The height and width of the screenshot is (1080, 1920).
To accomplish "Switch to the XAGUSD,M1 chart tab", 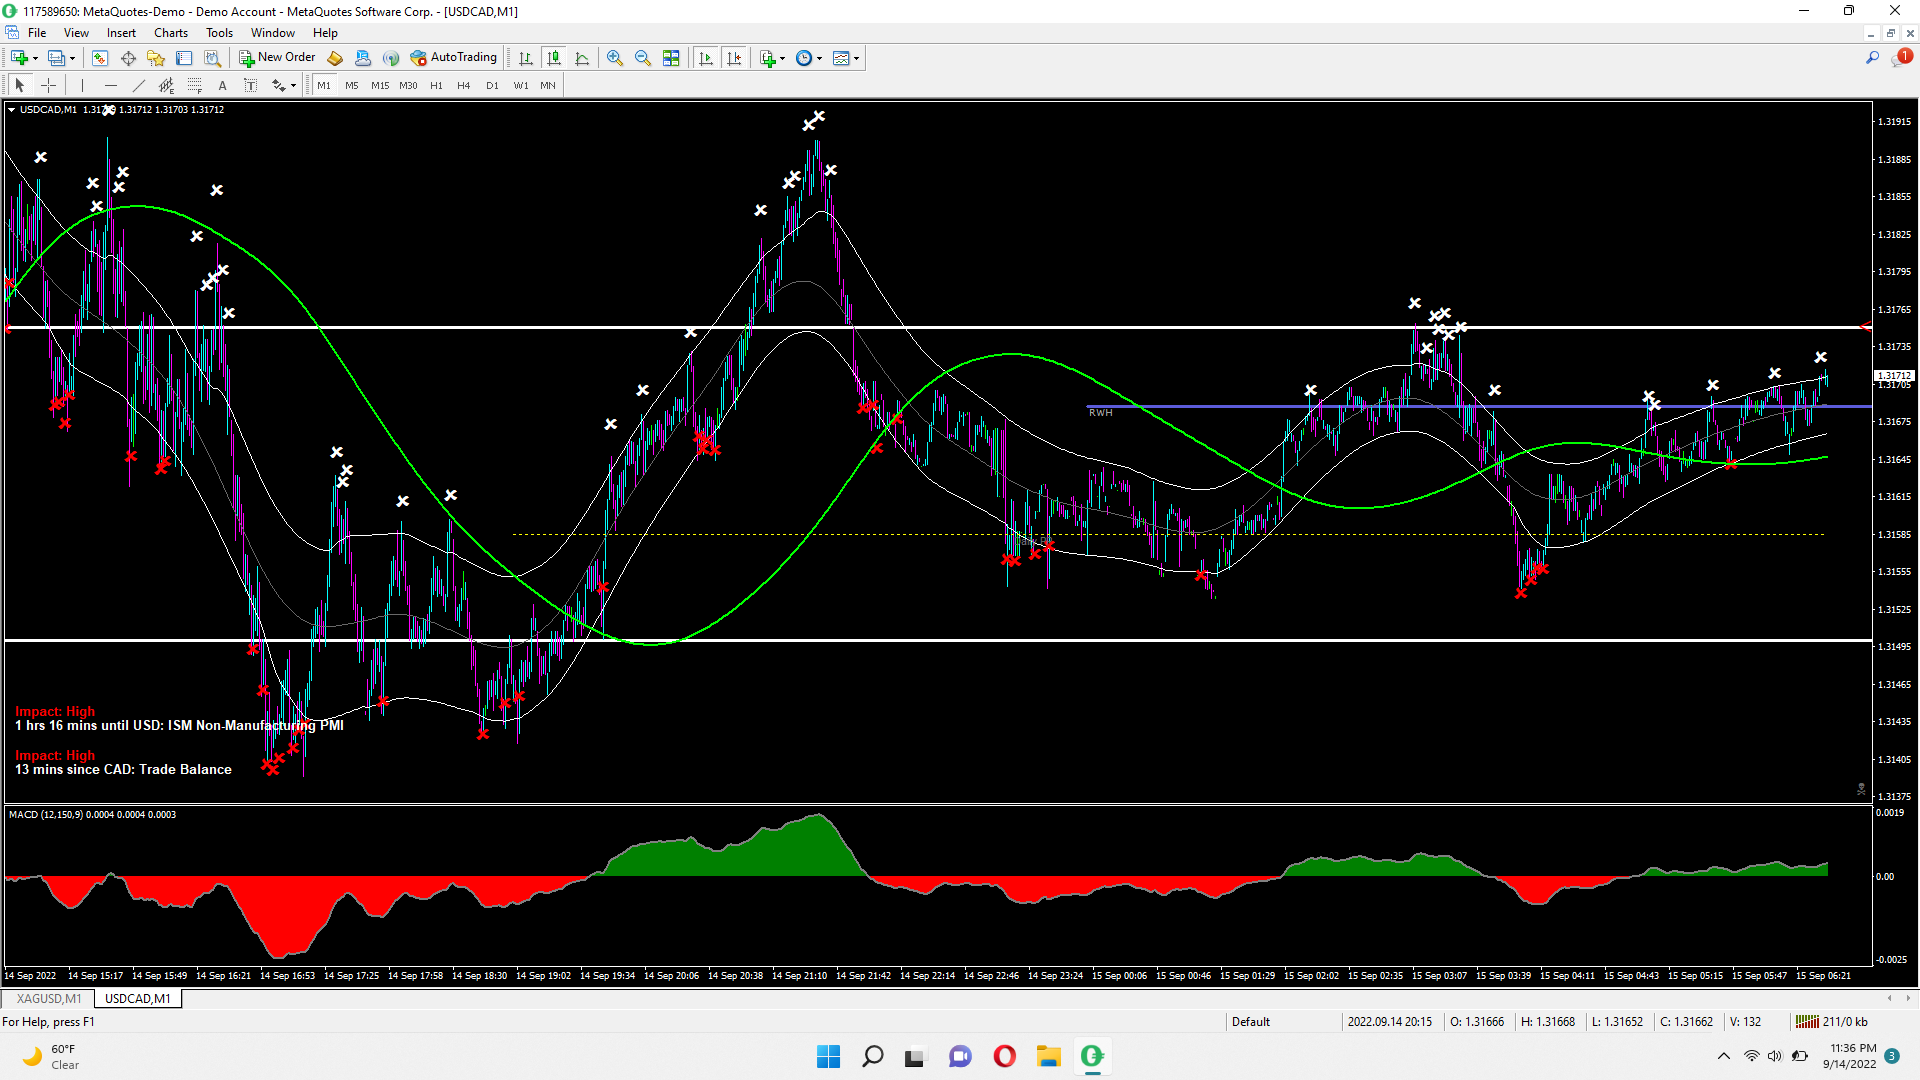I will [48, 999].
